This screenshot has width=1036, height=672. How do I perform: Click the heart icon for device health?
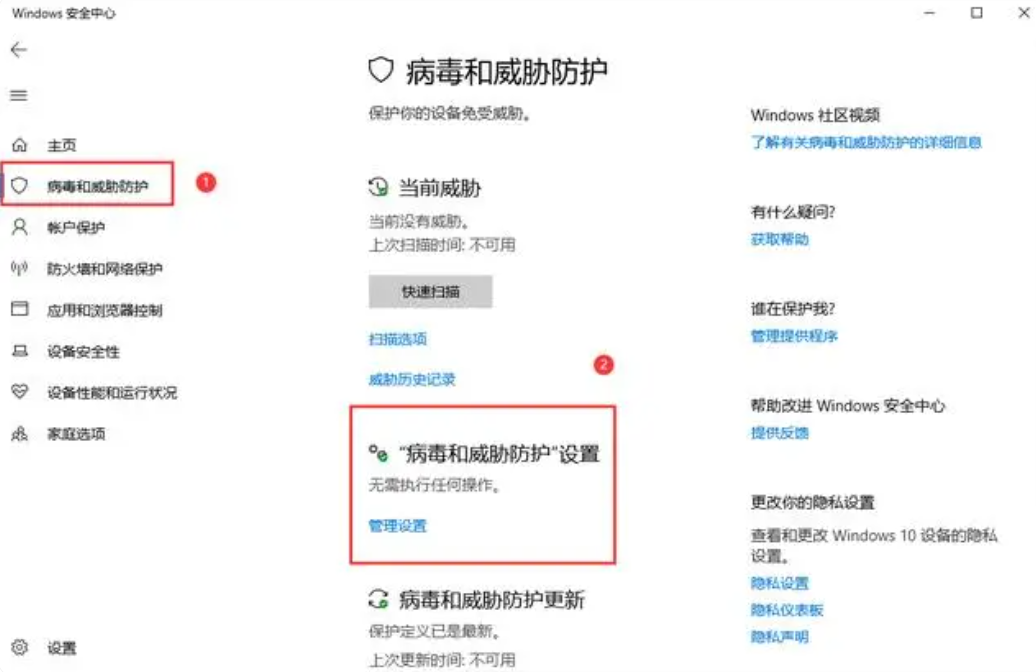20,392
